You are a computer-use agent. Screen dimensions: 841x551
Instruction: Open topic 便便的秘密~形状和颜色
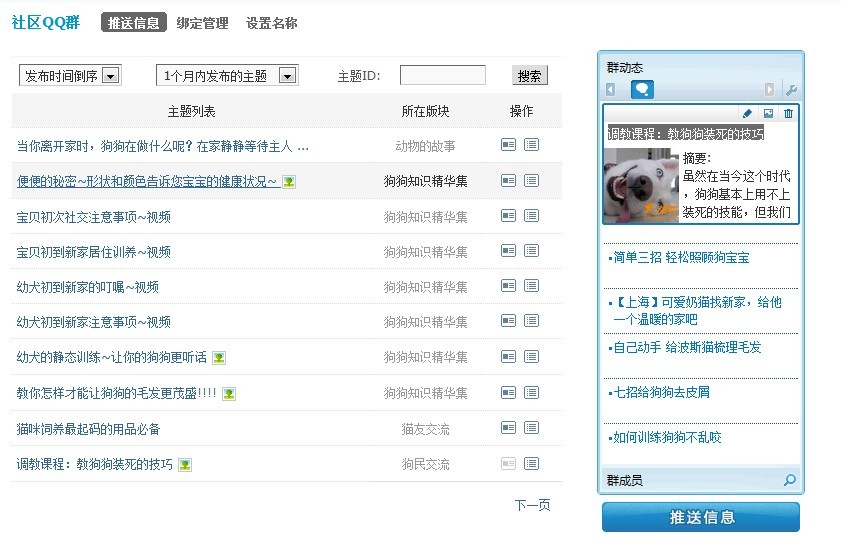146,181
